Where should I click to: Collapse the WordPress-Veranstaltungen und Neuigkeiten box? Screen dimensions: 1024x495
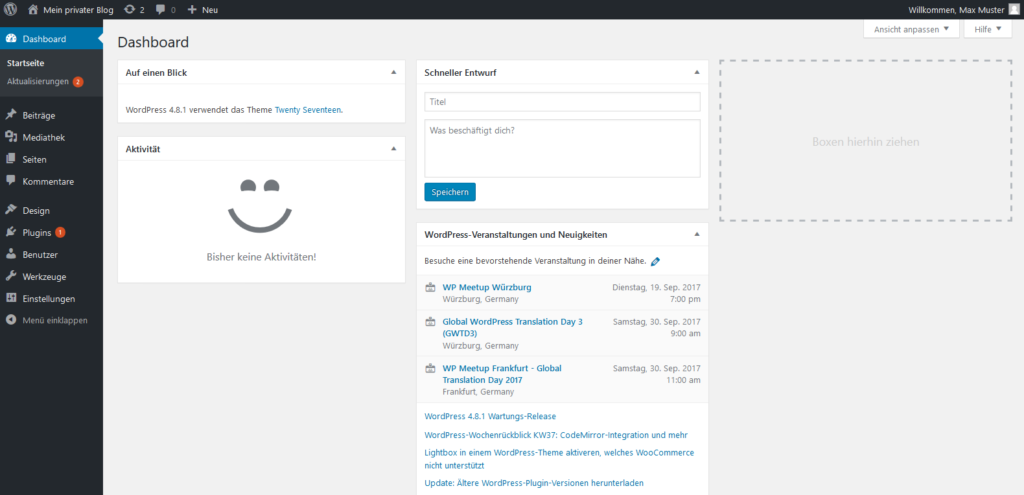[x=696, y=234]
